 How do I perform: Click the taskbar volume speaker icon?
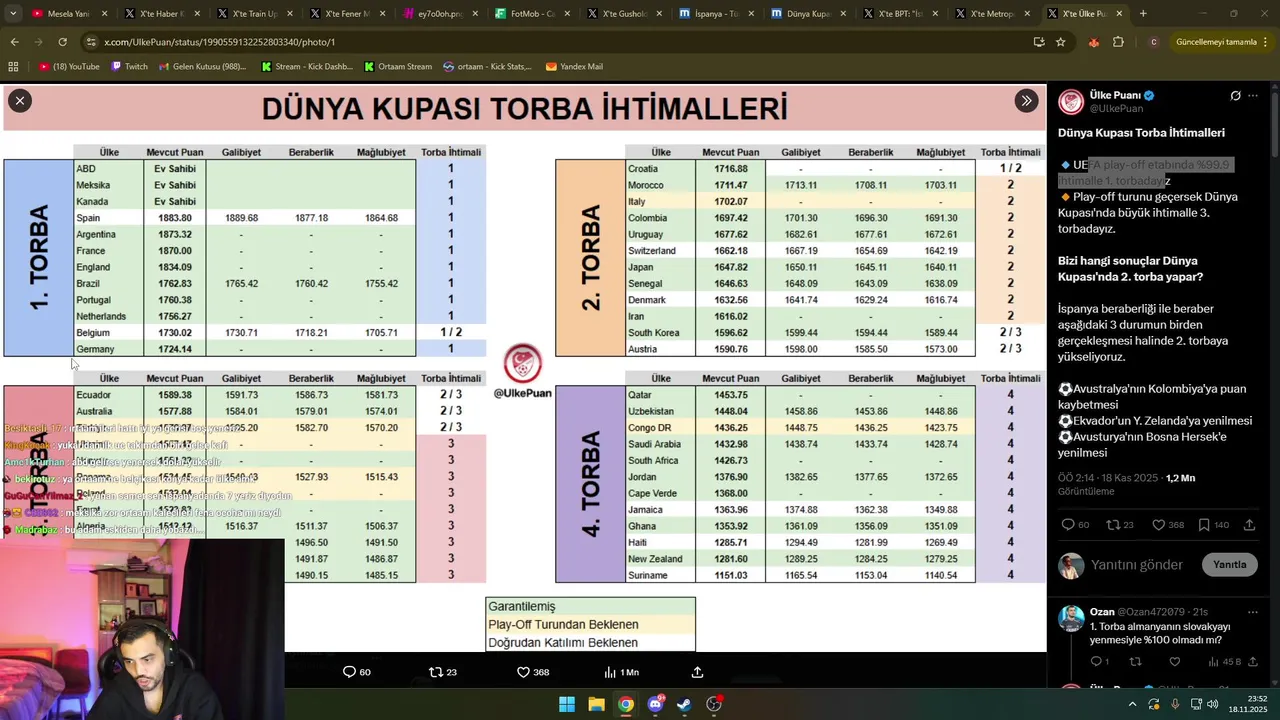(1212, 704)
